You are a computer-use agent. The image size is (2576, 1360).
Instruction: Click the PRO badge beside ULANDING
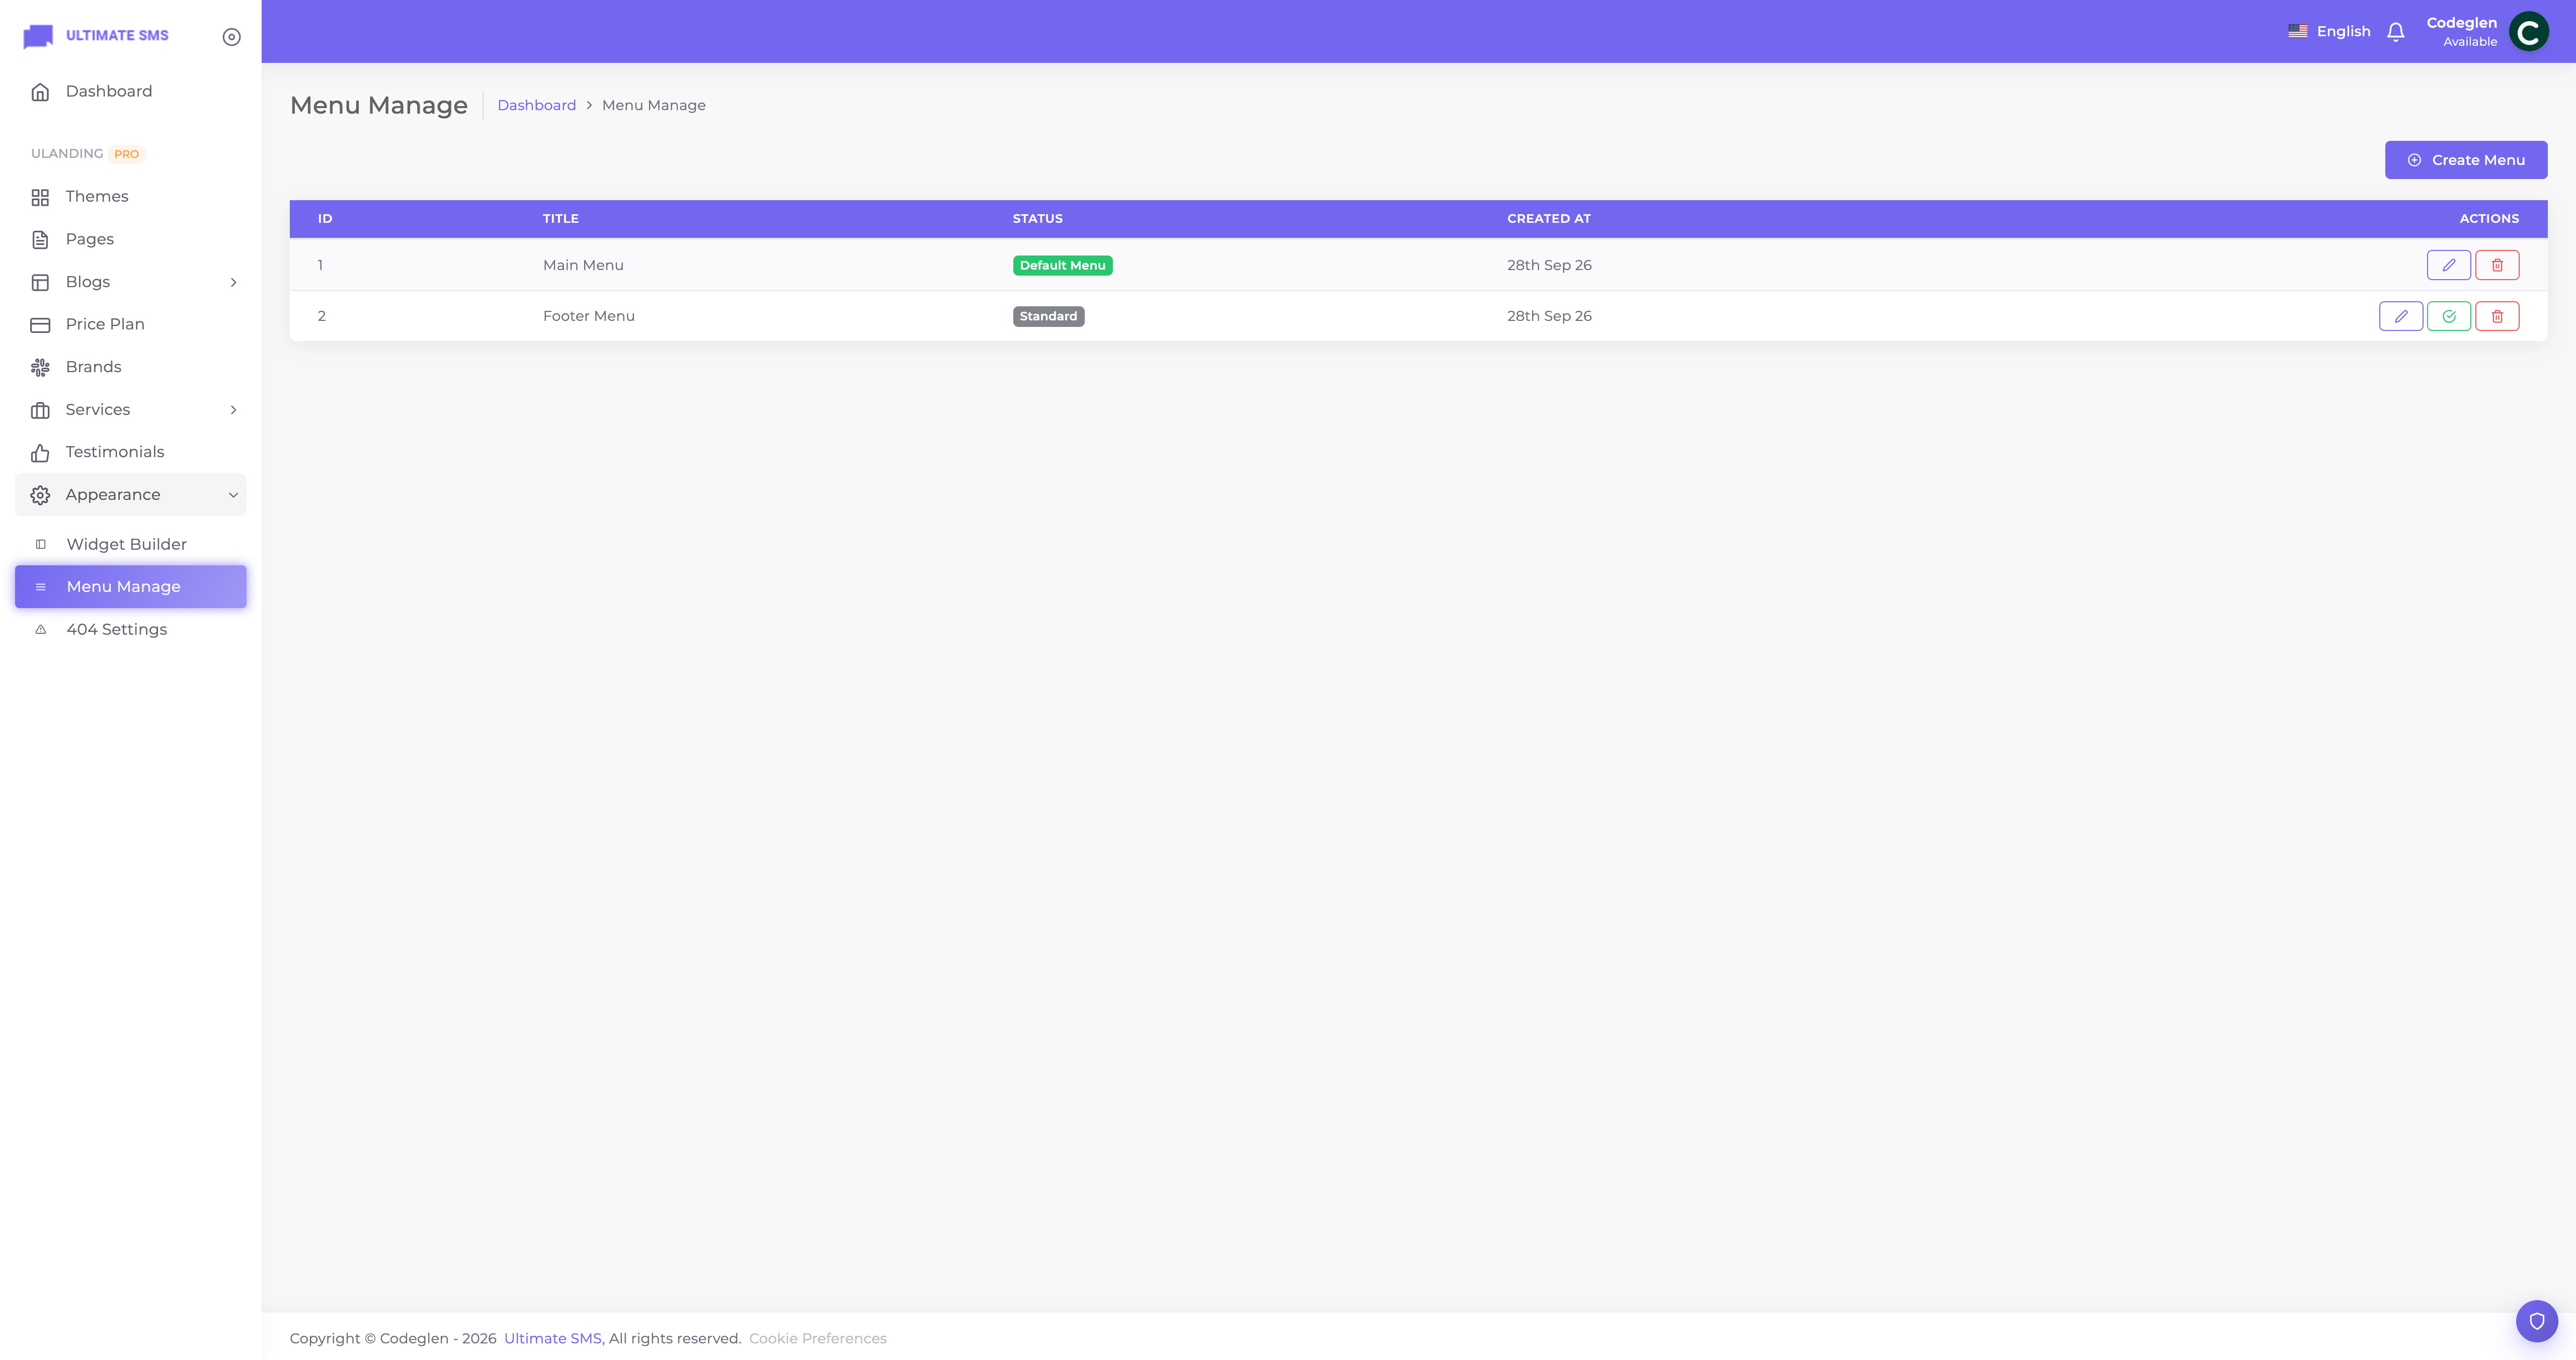[126, 154]
